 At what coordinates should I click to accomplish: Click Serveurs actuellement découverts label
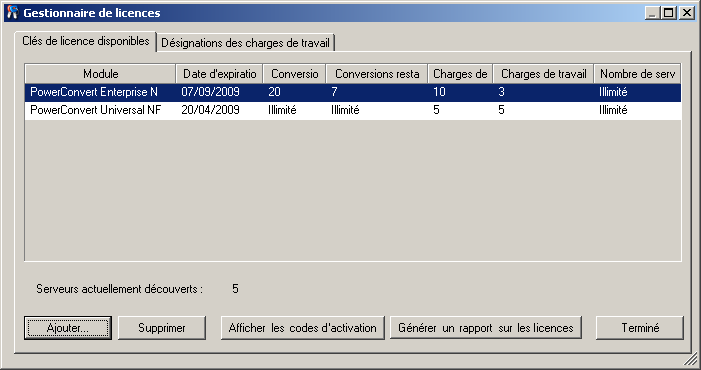(x=119, y=289)
